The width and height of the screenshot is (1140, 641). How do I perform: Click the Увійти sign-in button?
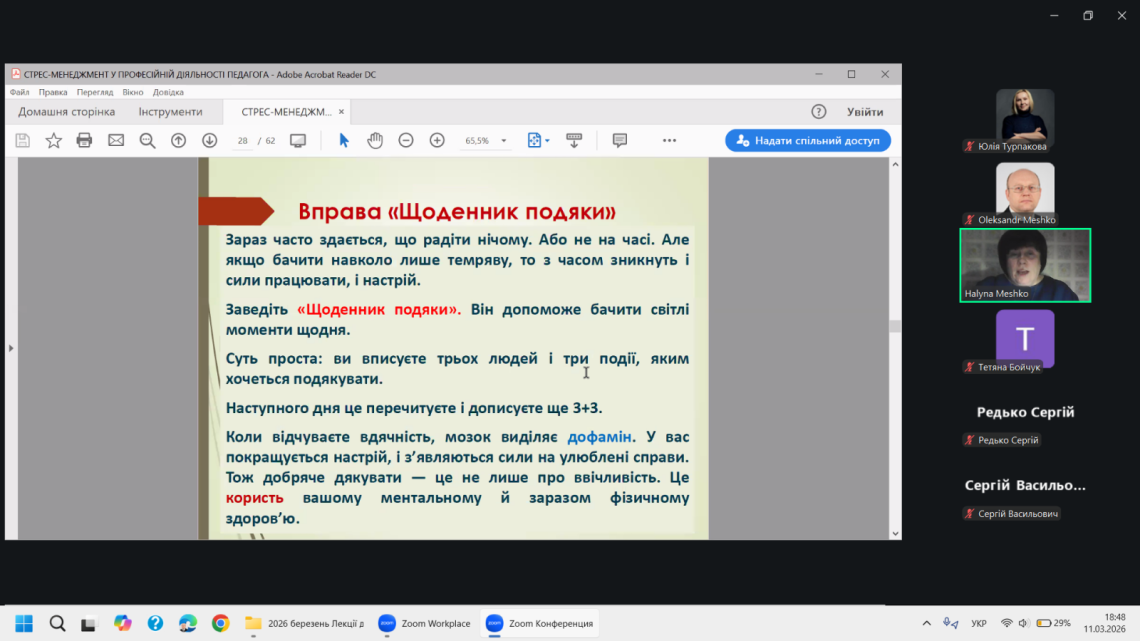[x=865, y=112]
